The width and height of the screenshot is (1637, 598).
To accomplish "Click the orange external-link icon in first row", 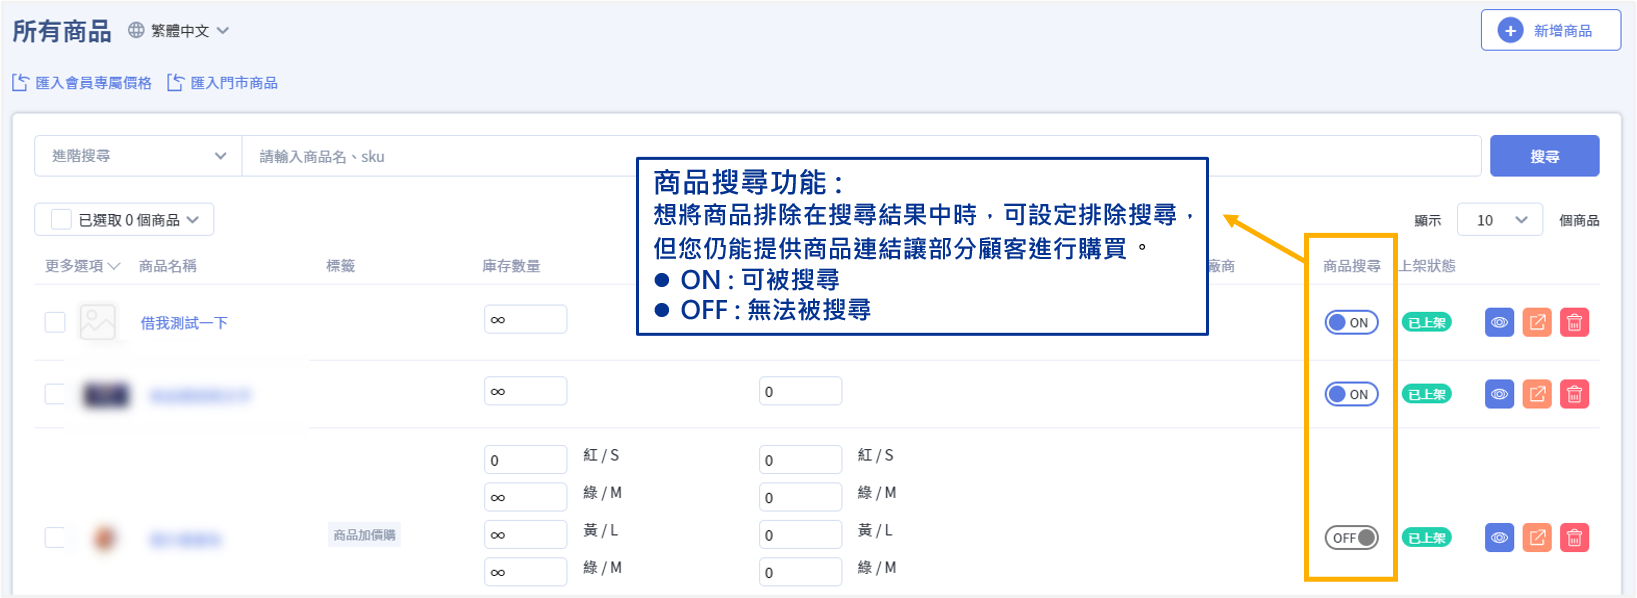I will click(x=1537, y=323).
